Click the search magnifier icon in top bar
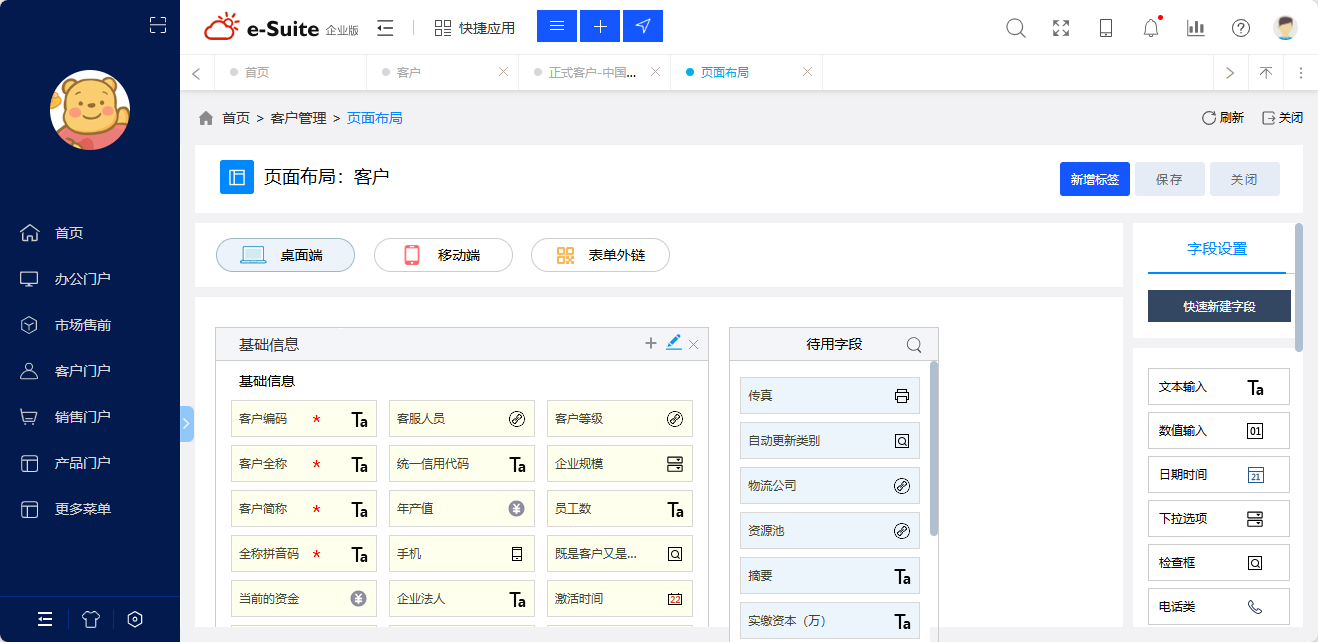This screenshot has height=642, width=1318. [x=1015, y=28]
